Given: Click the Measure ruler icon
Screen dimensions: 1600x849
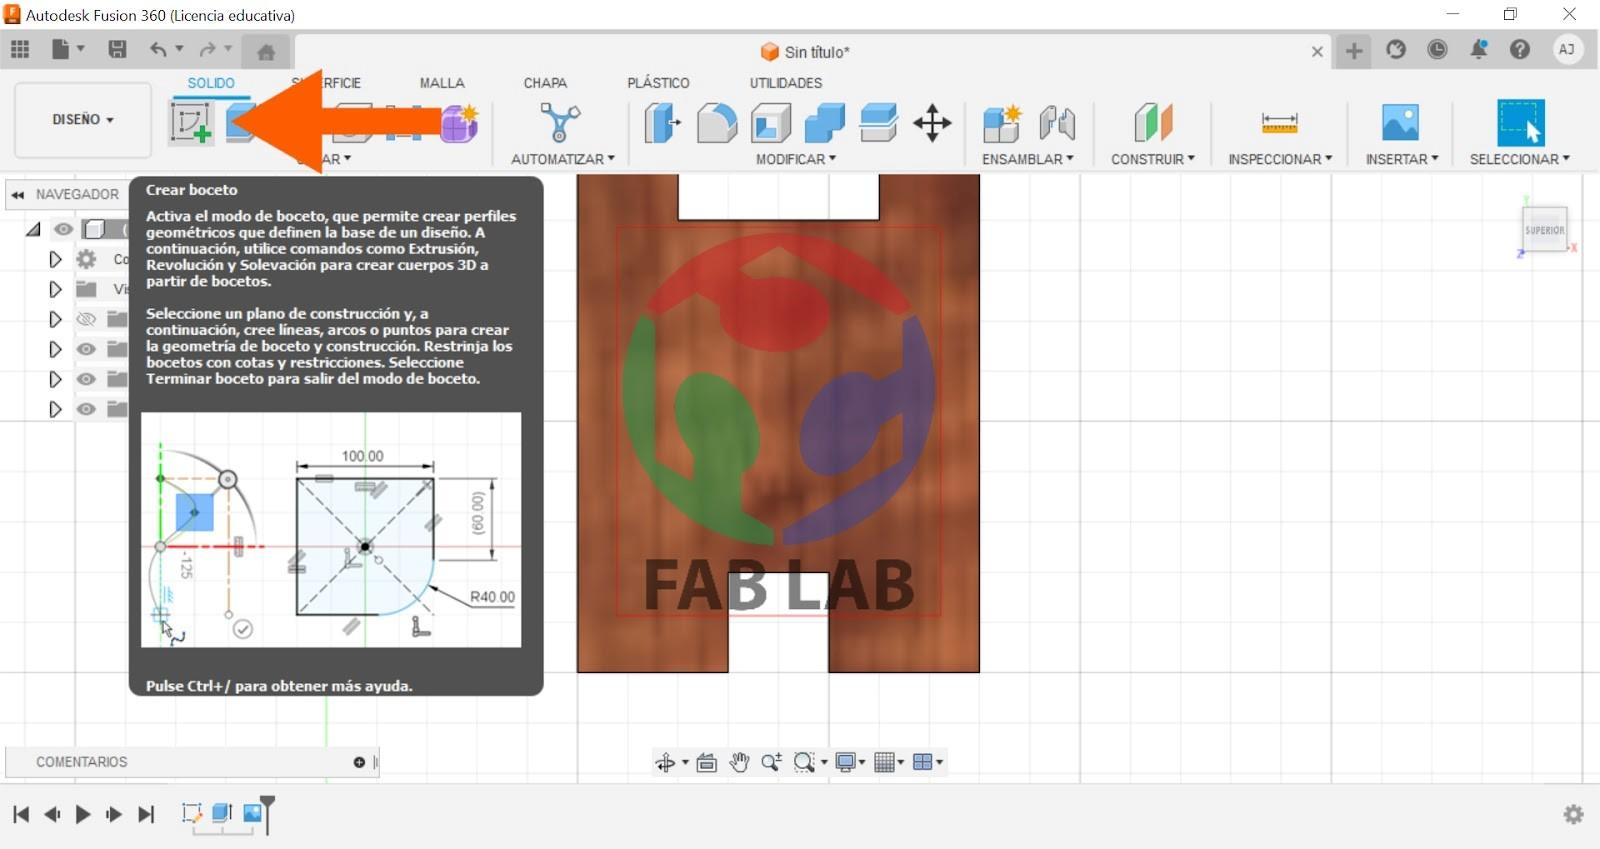Looking at the screenshot, I should (x=1280, y=123).
